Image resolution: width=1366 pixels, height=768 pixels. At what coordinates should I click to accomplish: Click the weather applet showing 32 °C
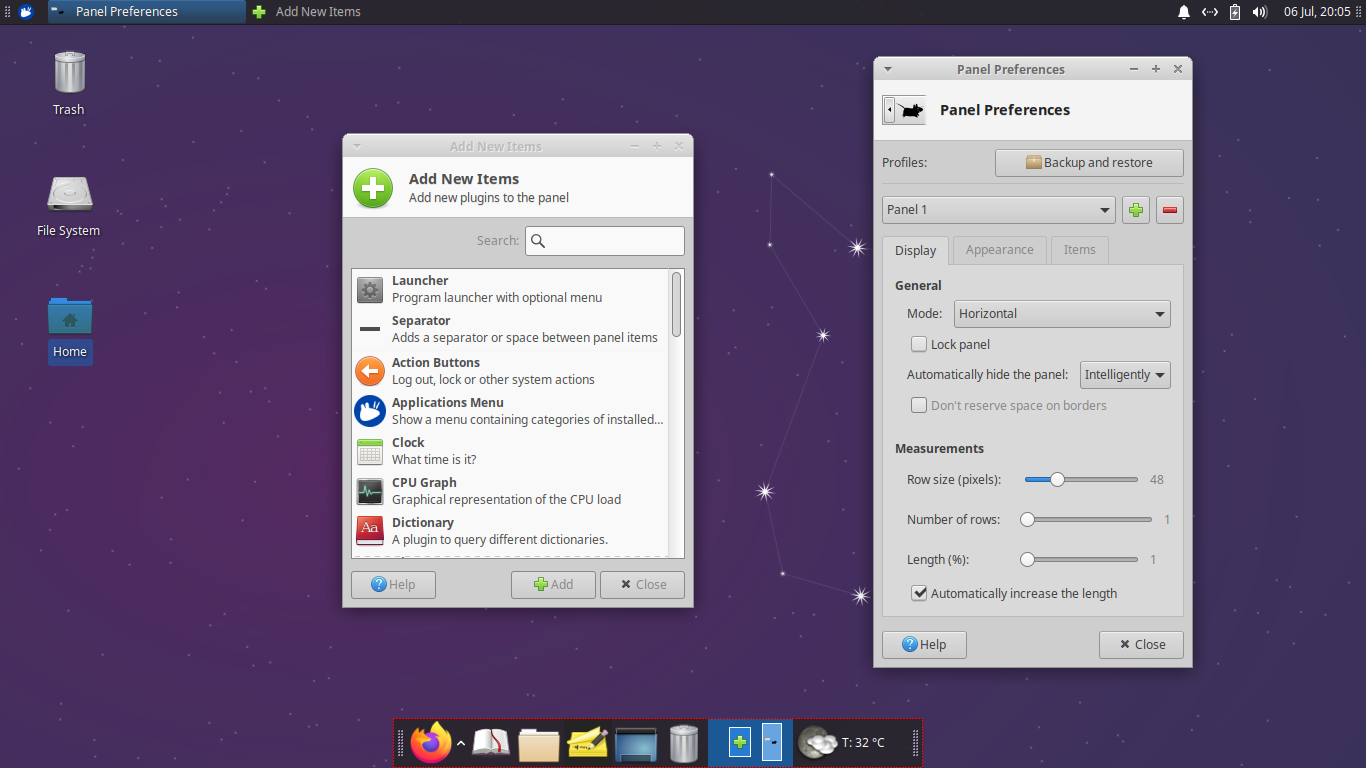(x=845, y=743)
